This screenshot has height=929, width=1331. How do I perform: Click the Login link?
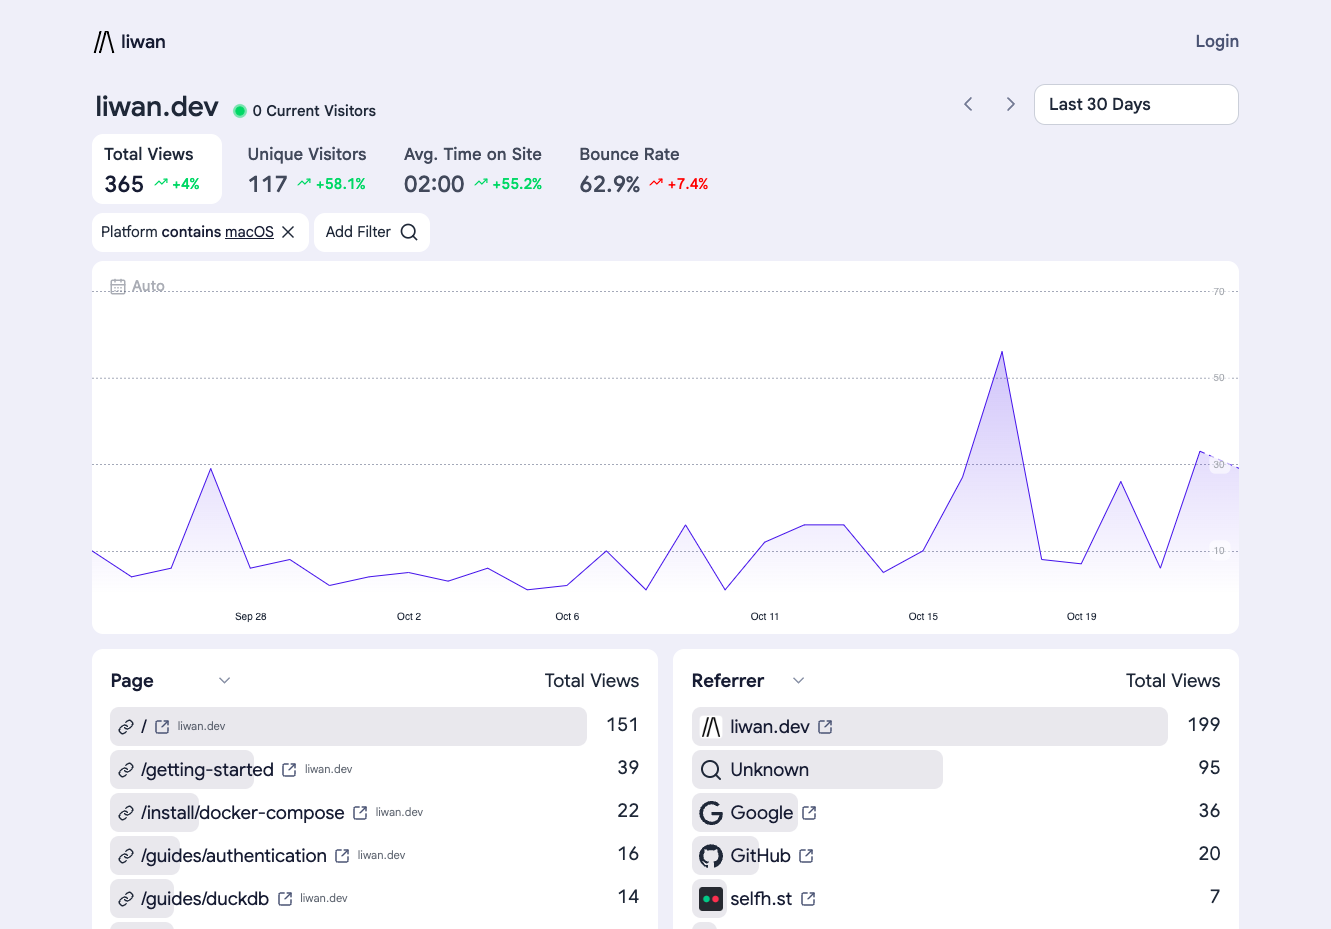point(1217,41)
